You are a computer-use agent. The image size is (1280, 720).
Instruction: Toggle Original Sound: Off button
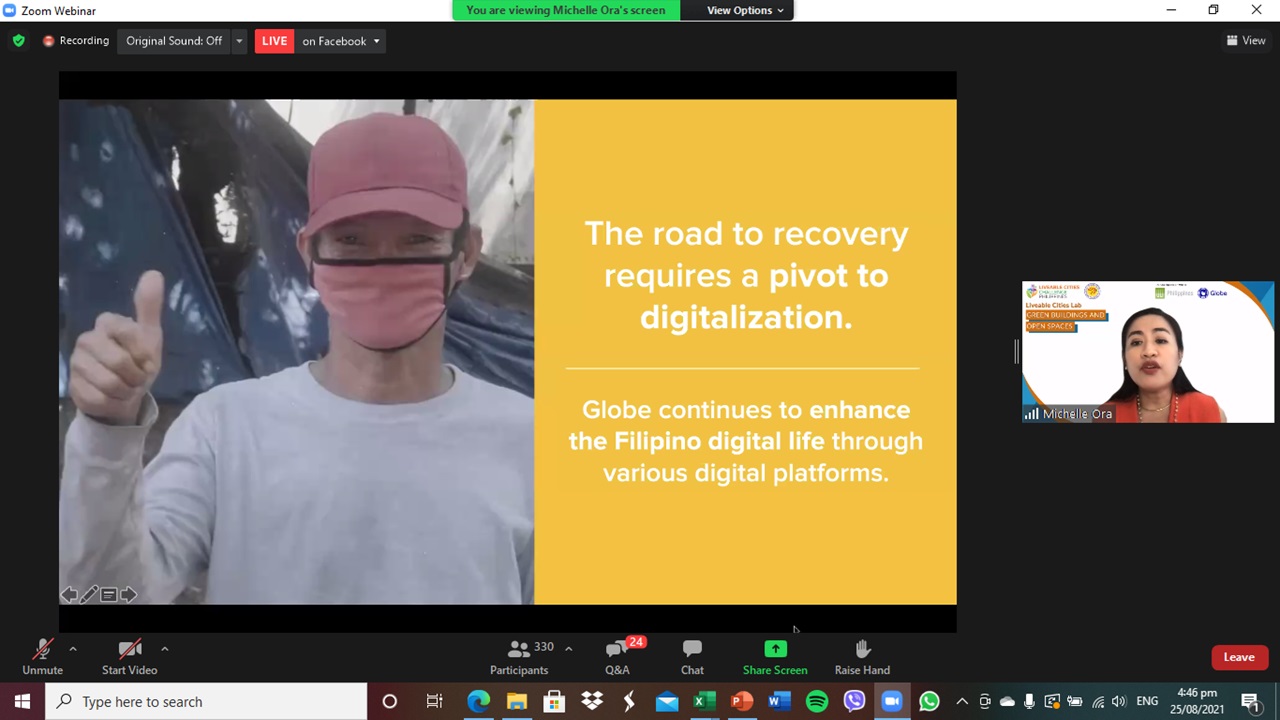click(x=174, y=41)
